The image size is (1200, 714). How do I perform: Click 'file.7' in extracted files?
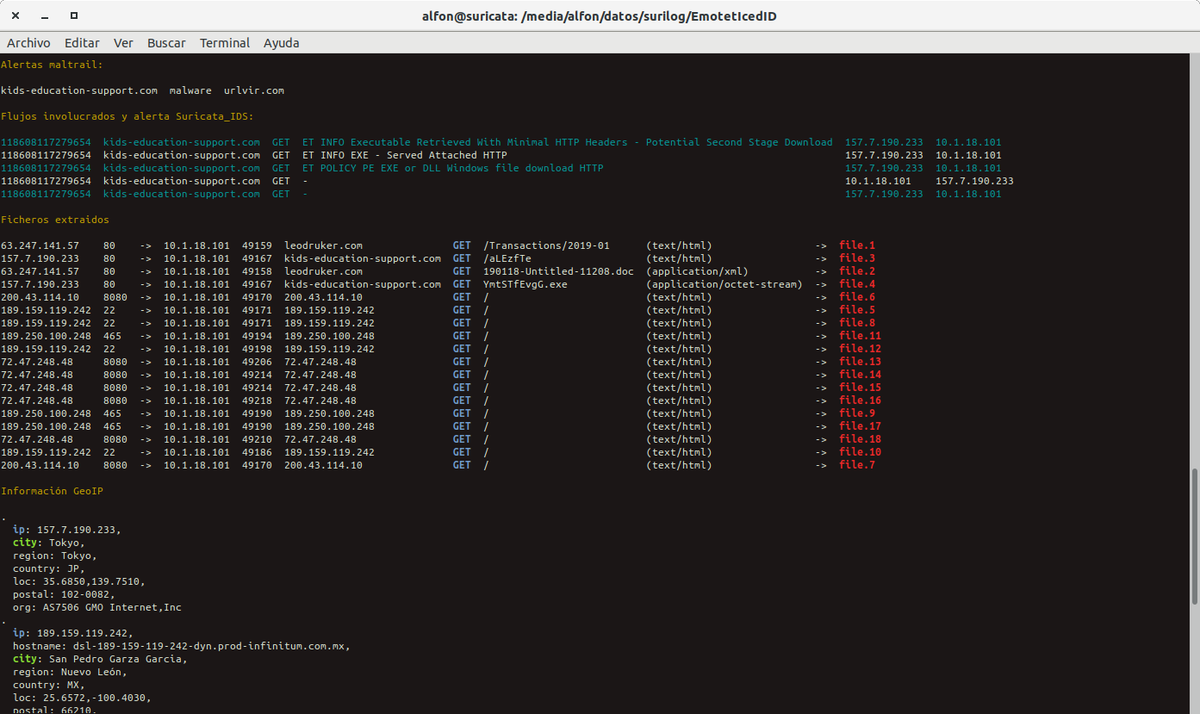[857, 466]
